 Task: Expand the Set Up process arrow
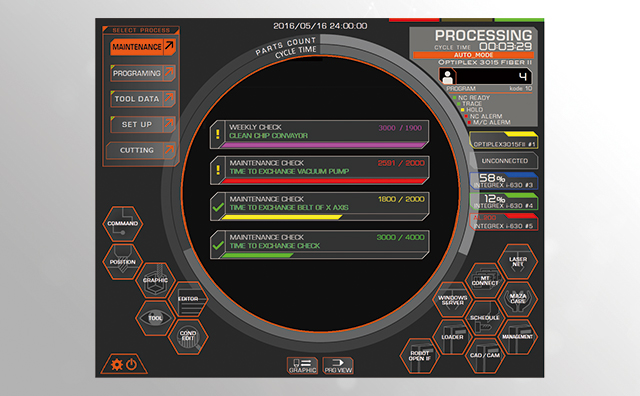coord(169,124)
